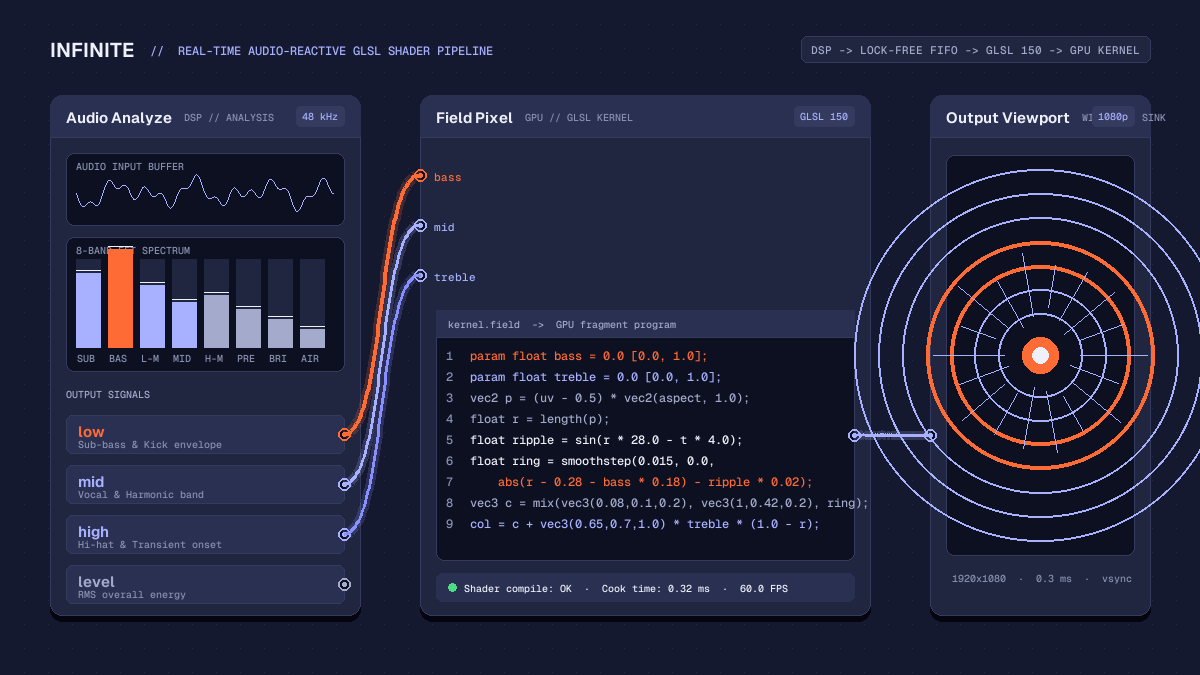Click code line 7 'abs(r - 0.28 - bass'
This screenshot has width=1200, height=675.
click(x=655, y=482)
